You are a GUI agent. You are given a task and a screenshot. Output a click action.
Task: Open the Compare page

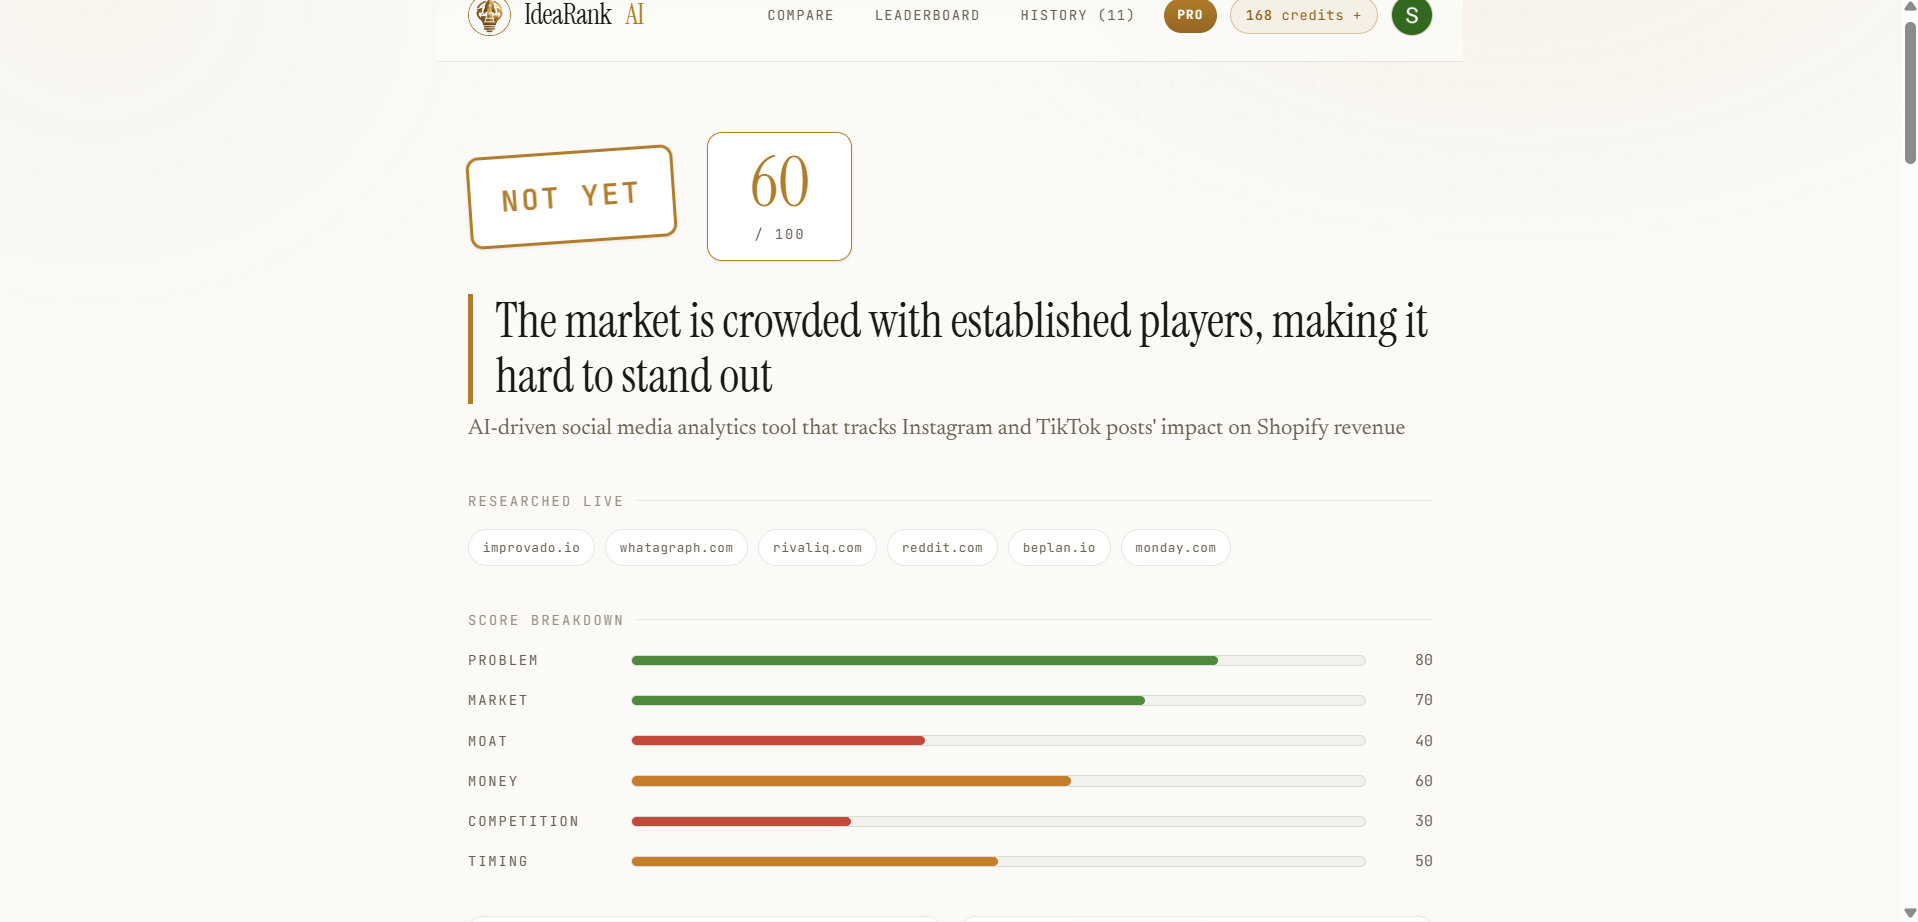coord(800,15)
